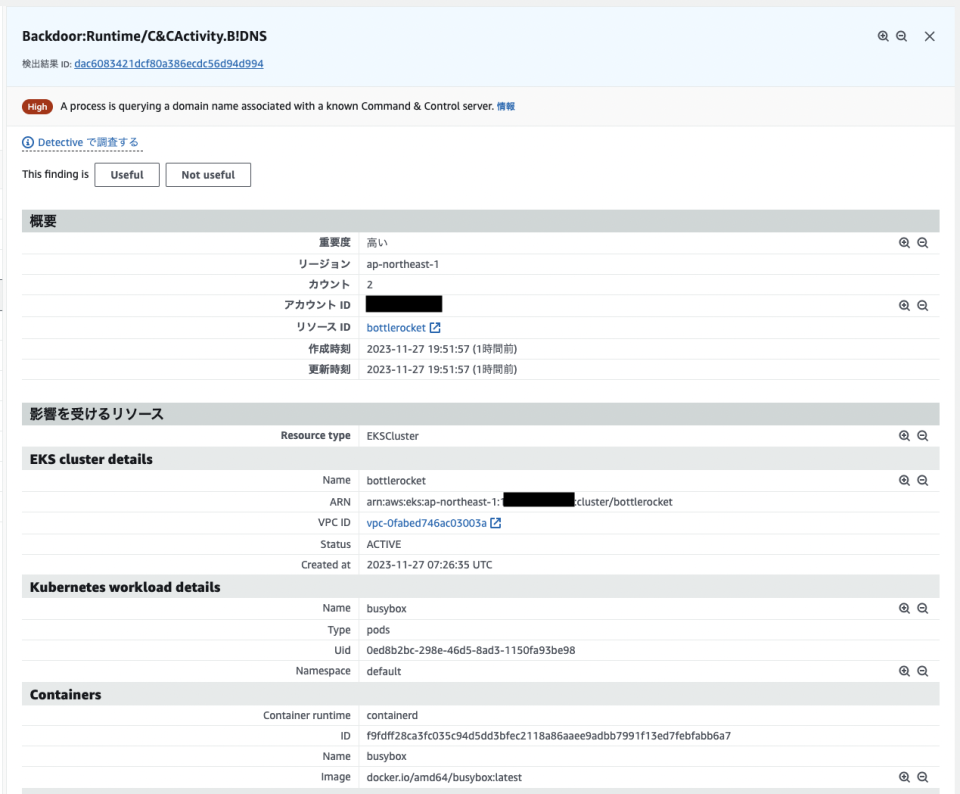Zoom out of the finding details panel
960x794 pixels.
901,36
